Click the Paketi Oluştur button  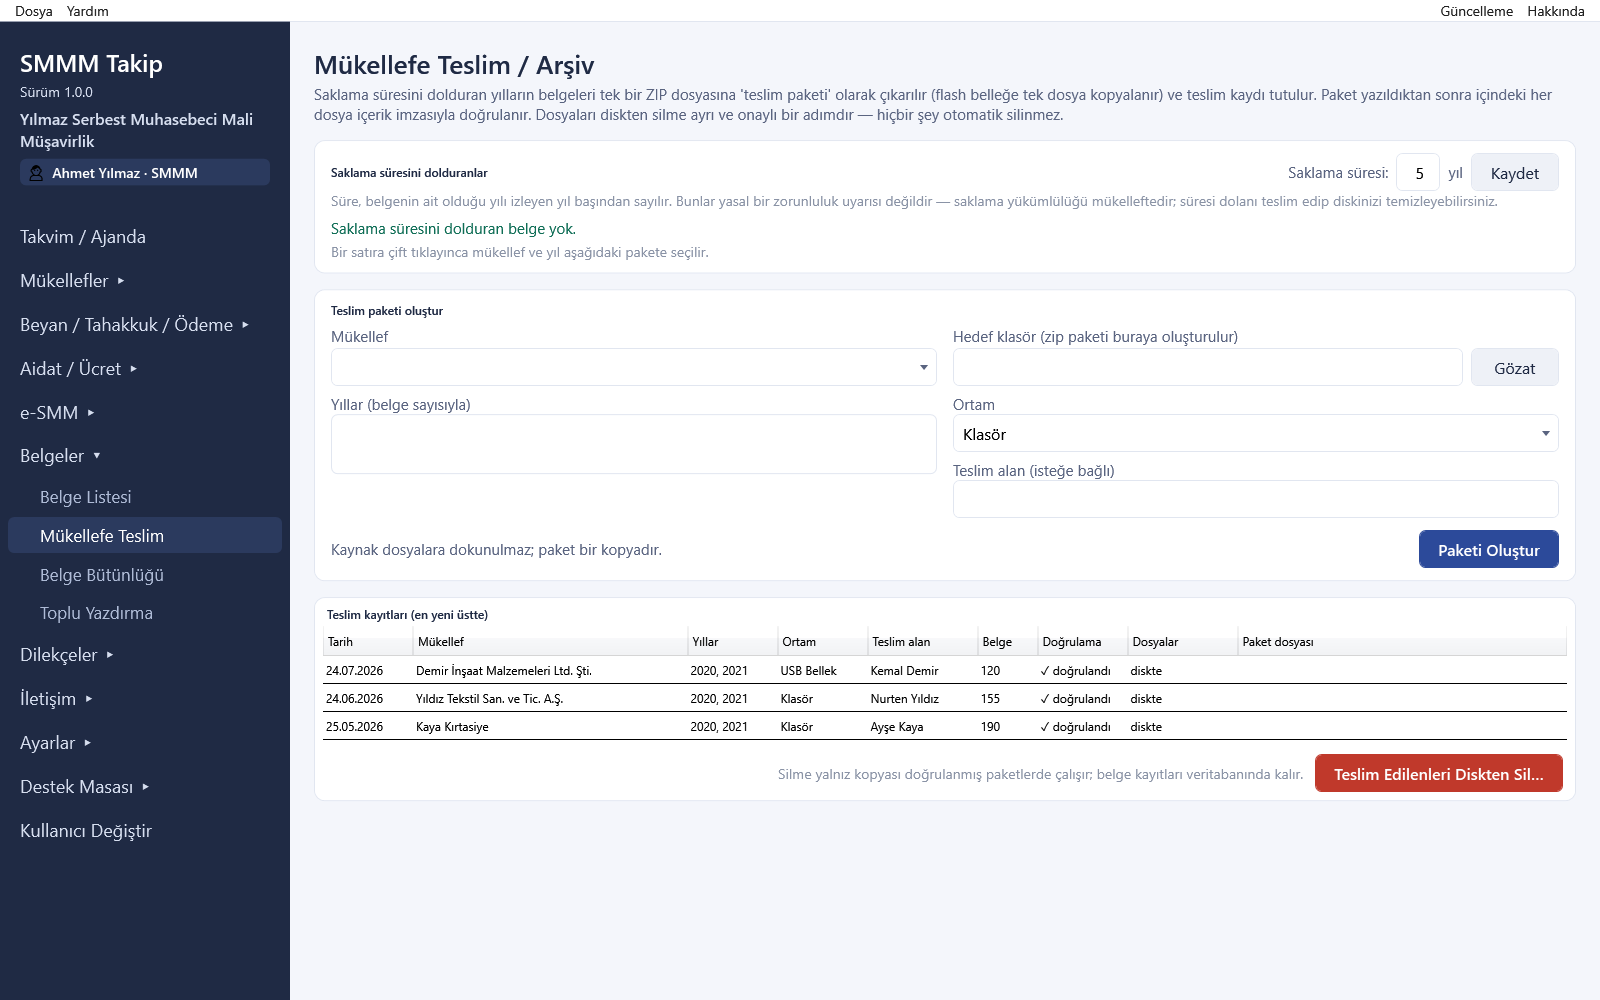click(x=1488, y=549)
